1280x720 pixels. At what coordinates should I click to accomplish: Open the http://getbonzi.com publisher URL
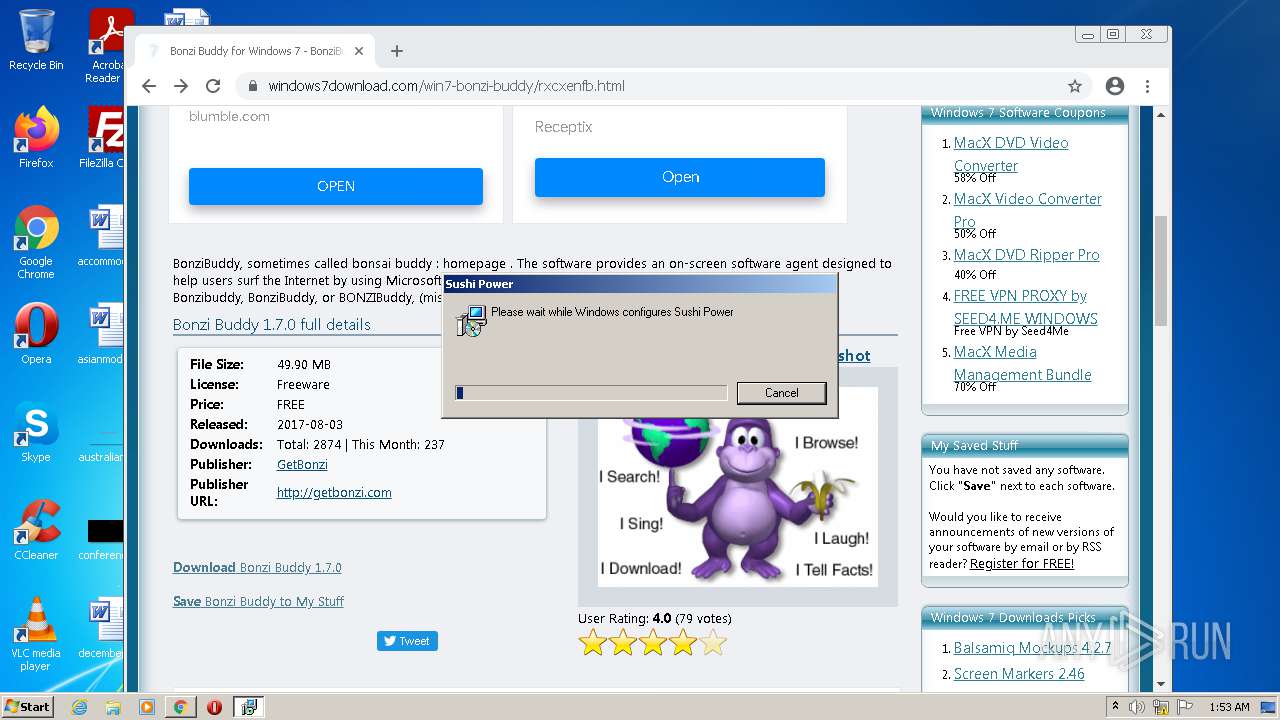click(334, 492)
